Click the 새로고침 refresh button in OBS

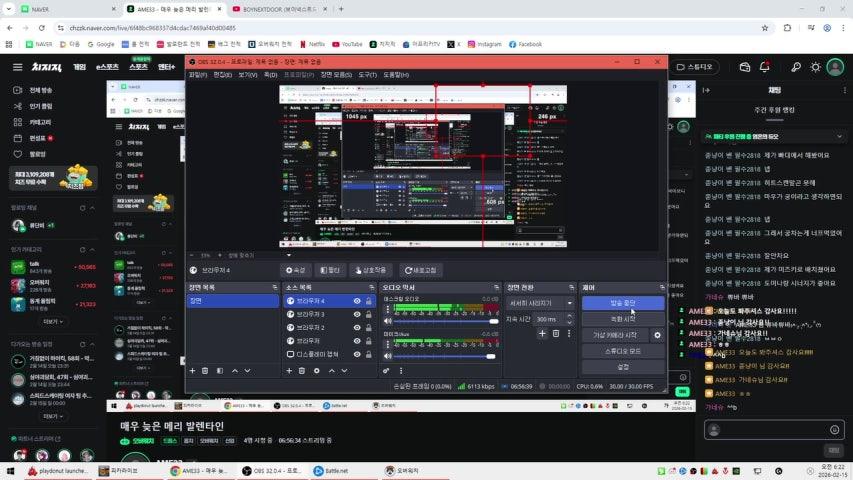421,270
